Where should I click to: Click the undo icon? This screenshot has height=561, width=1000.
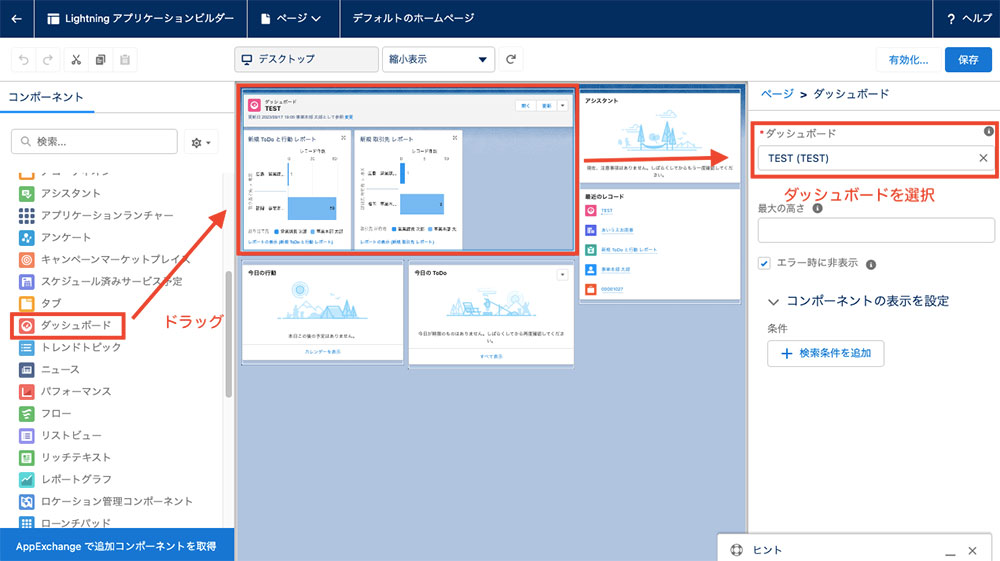[24, 60]
